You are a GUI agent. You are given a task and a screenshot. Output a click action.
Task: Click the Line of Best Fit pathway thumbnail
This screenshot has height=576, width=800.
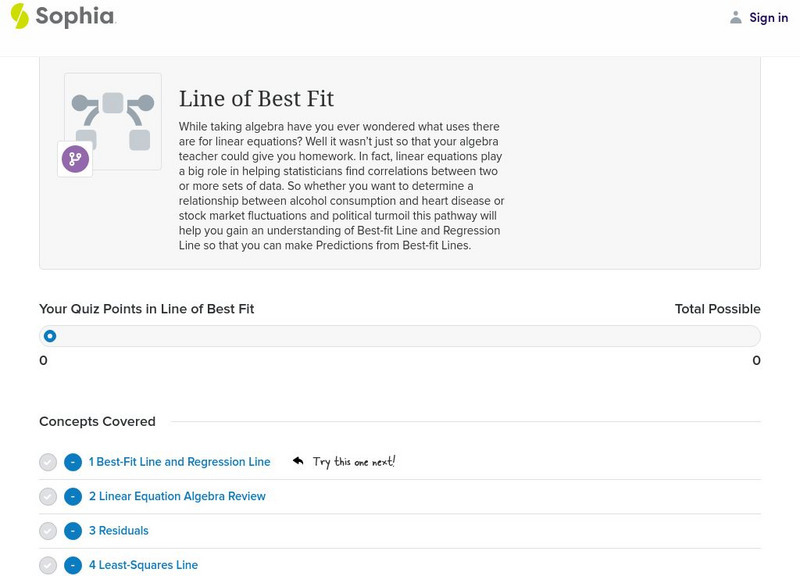(x=113, y=121)
